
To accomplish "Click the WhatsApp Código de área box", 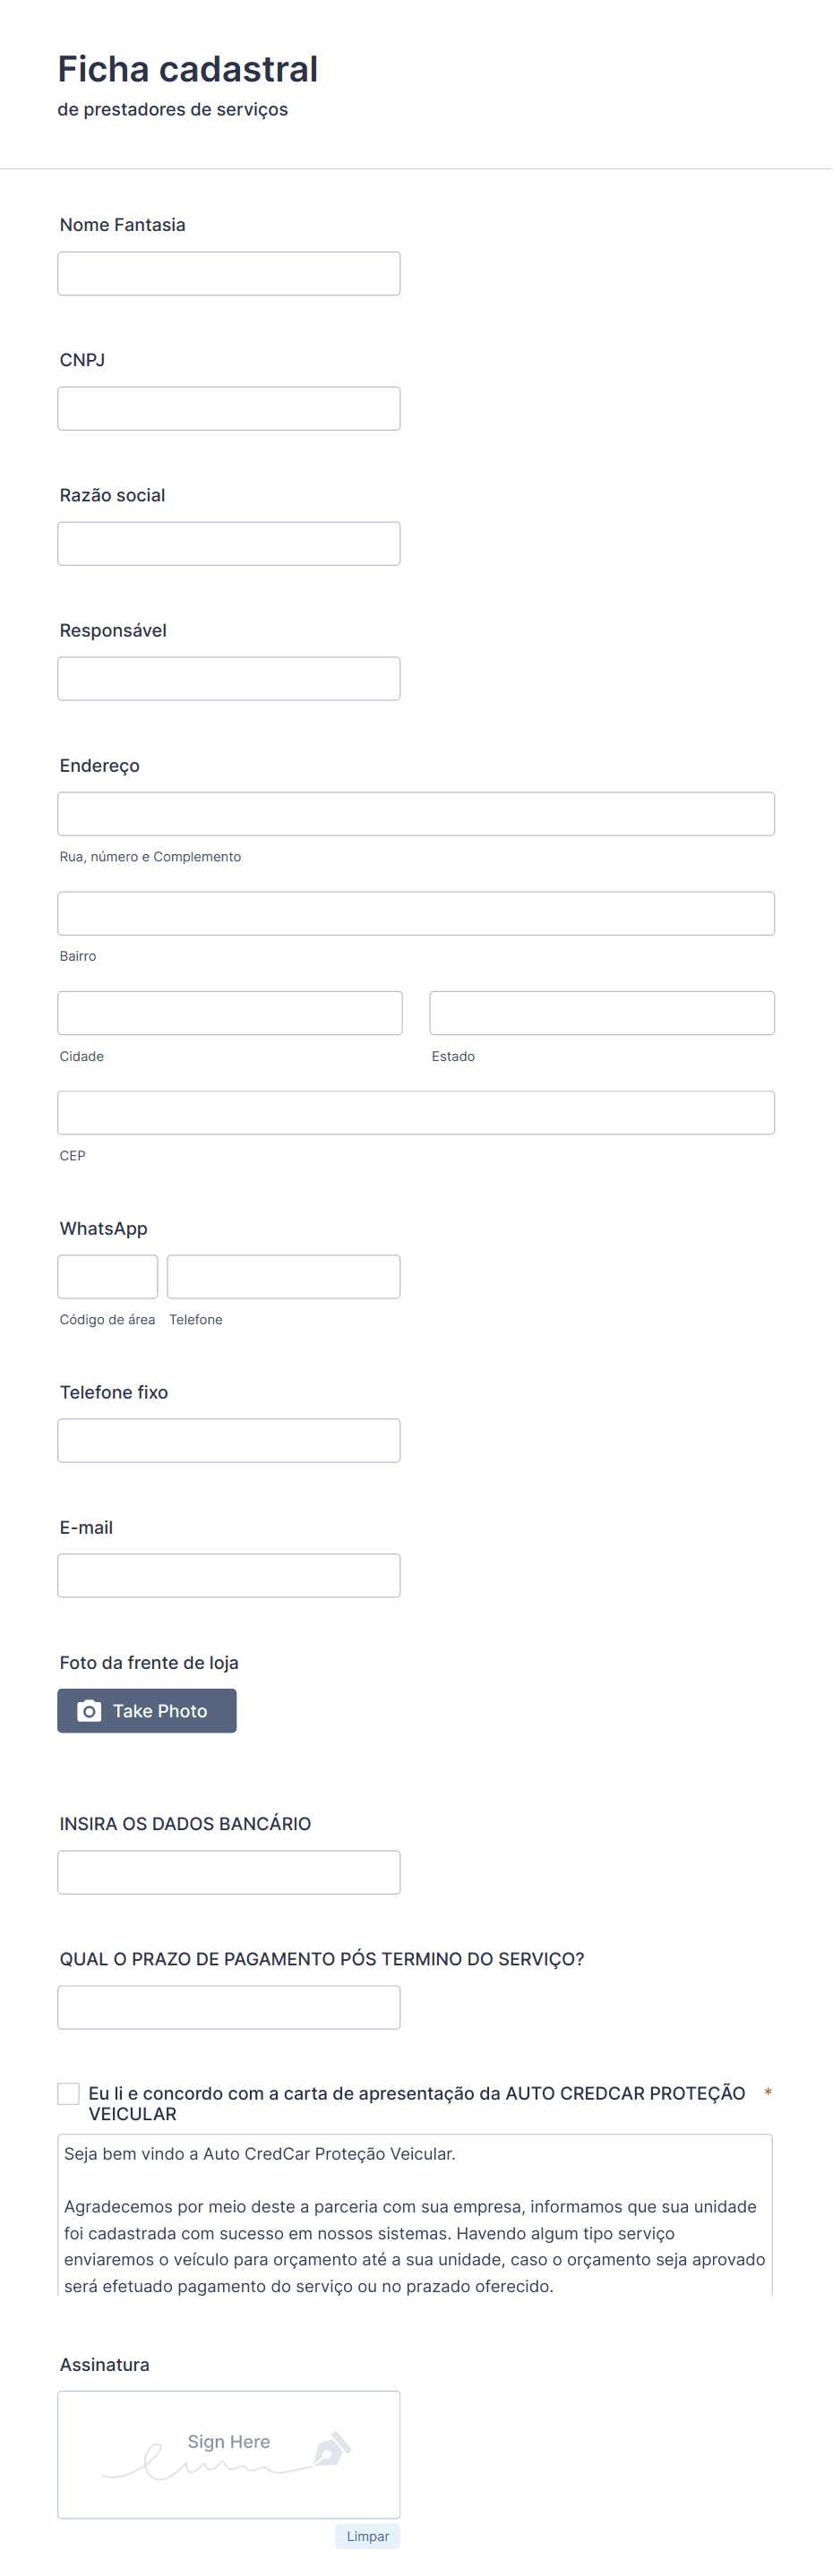I will click(108, 1277).
